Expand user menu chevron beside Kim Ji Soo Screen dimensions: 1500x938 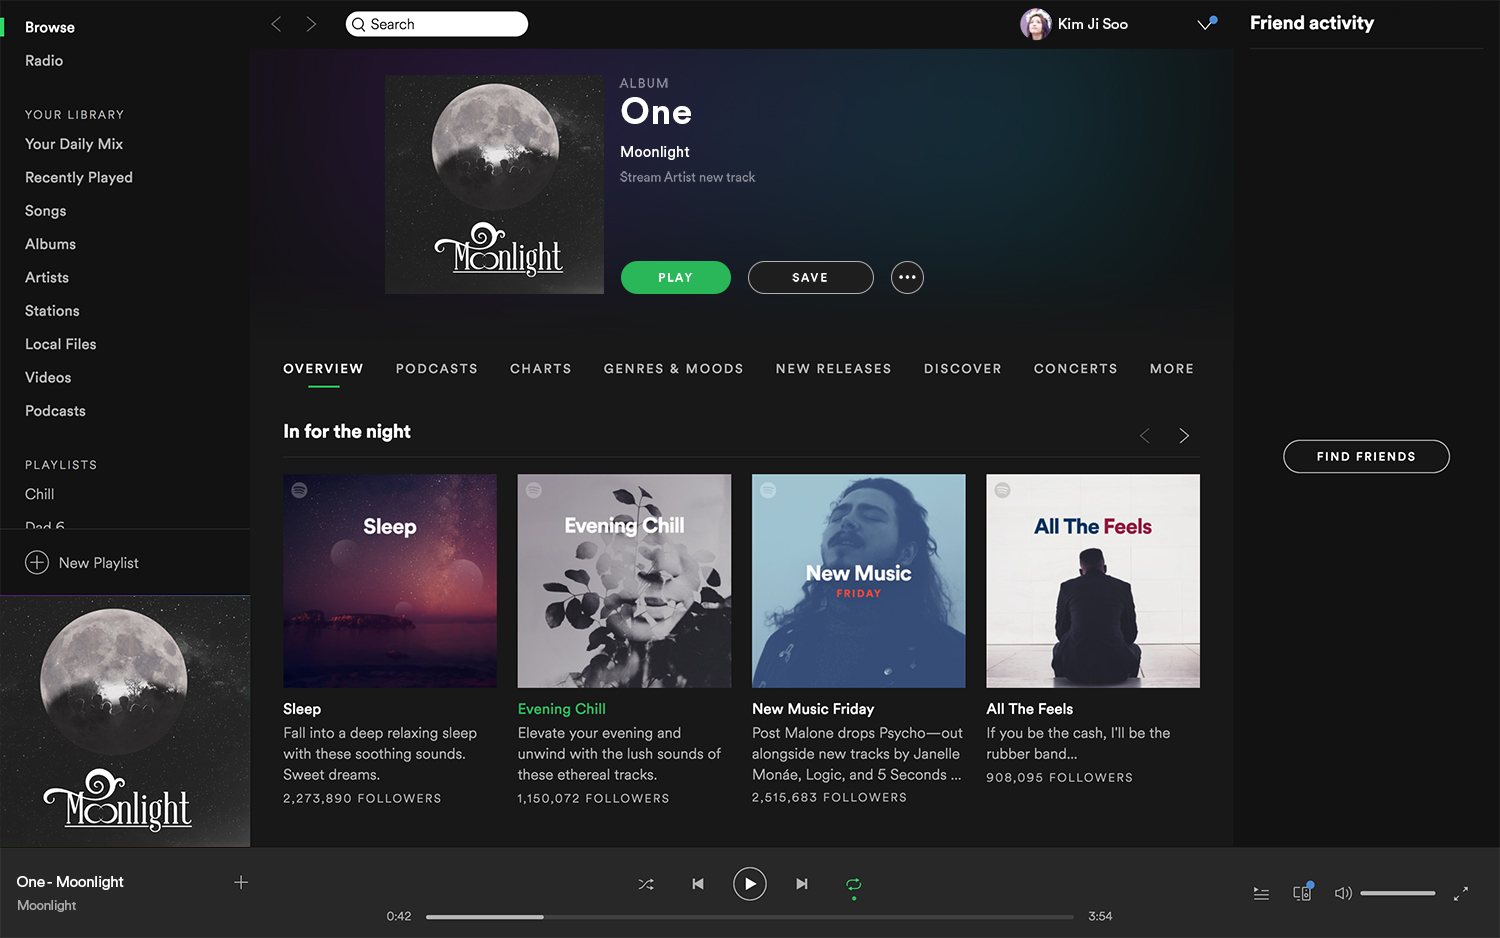(x=1205, y=24)
